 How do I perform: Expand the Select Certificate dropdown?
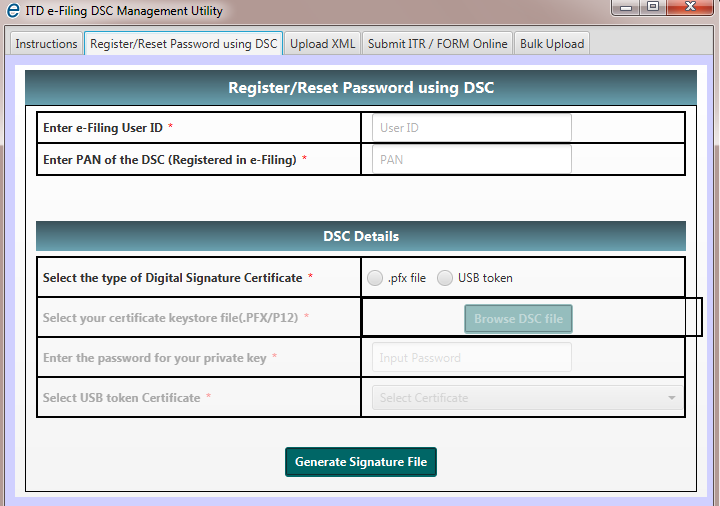527,398
